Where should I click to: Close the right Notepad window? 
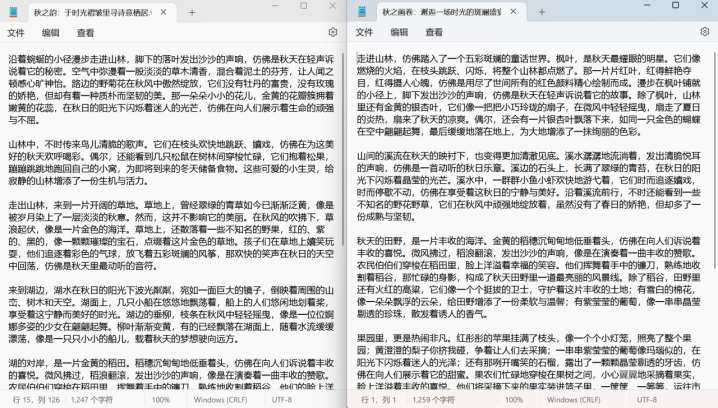point(704,5)
